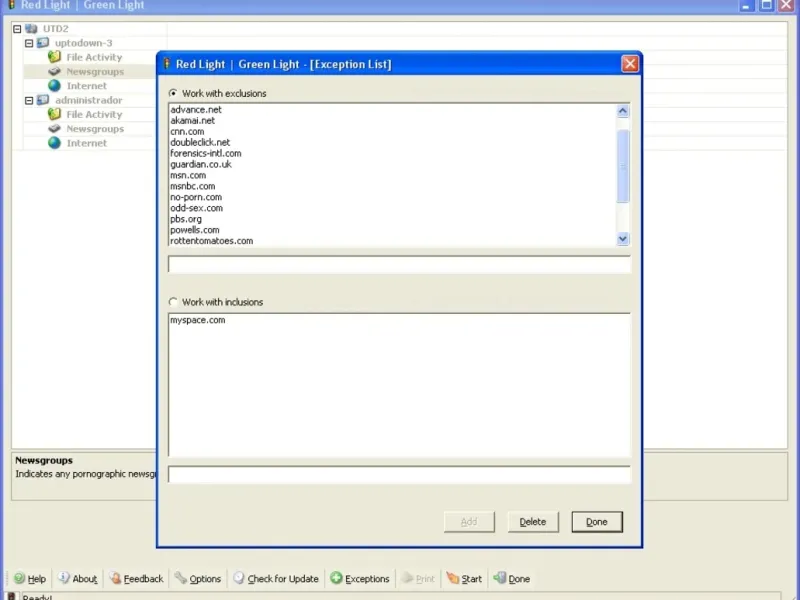800x600 pixels.
Task: Click exclusions list scroll up arrow
Action: [x=622, y=111]
